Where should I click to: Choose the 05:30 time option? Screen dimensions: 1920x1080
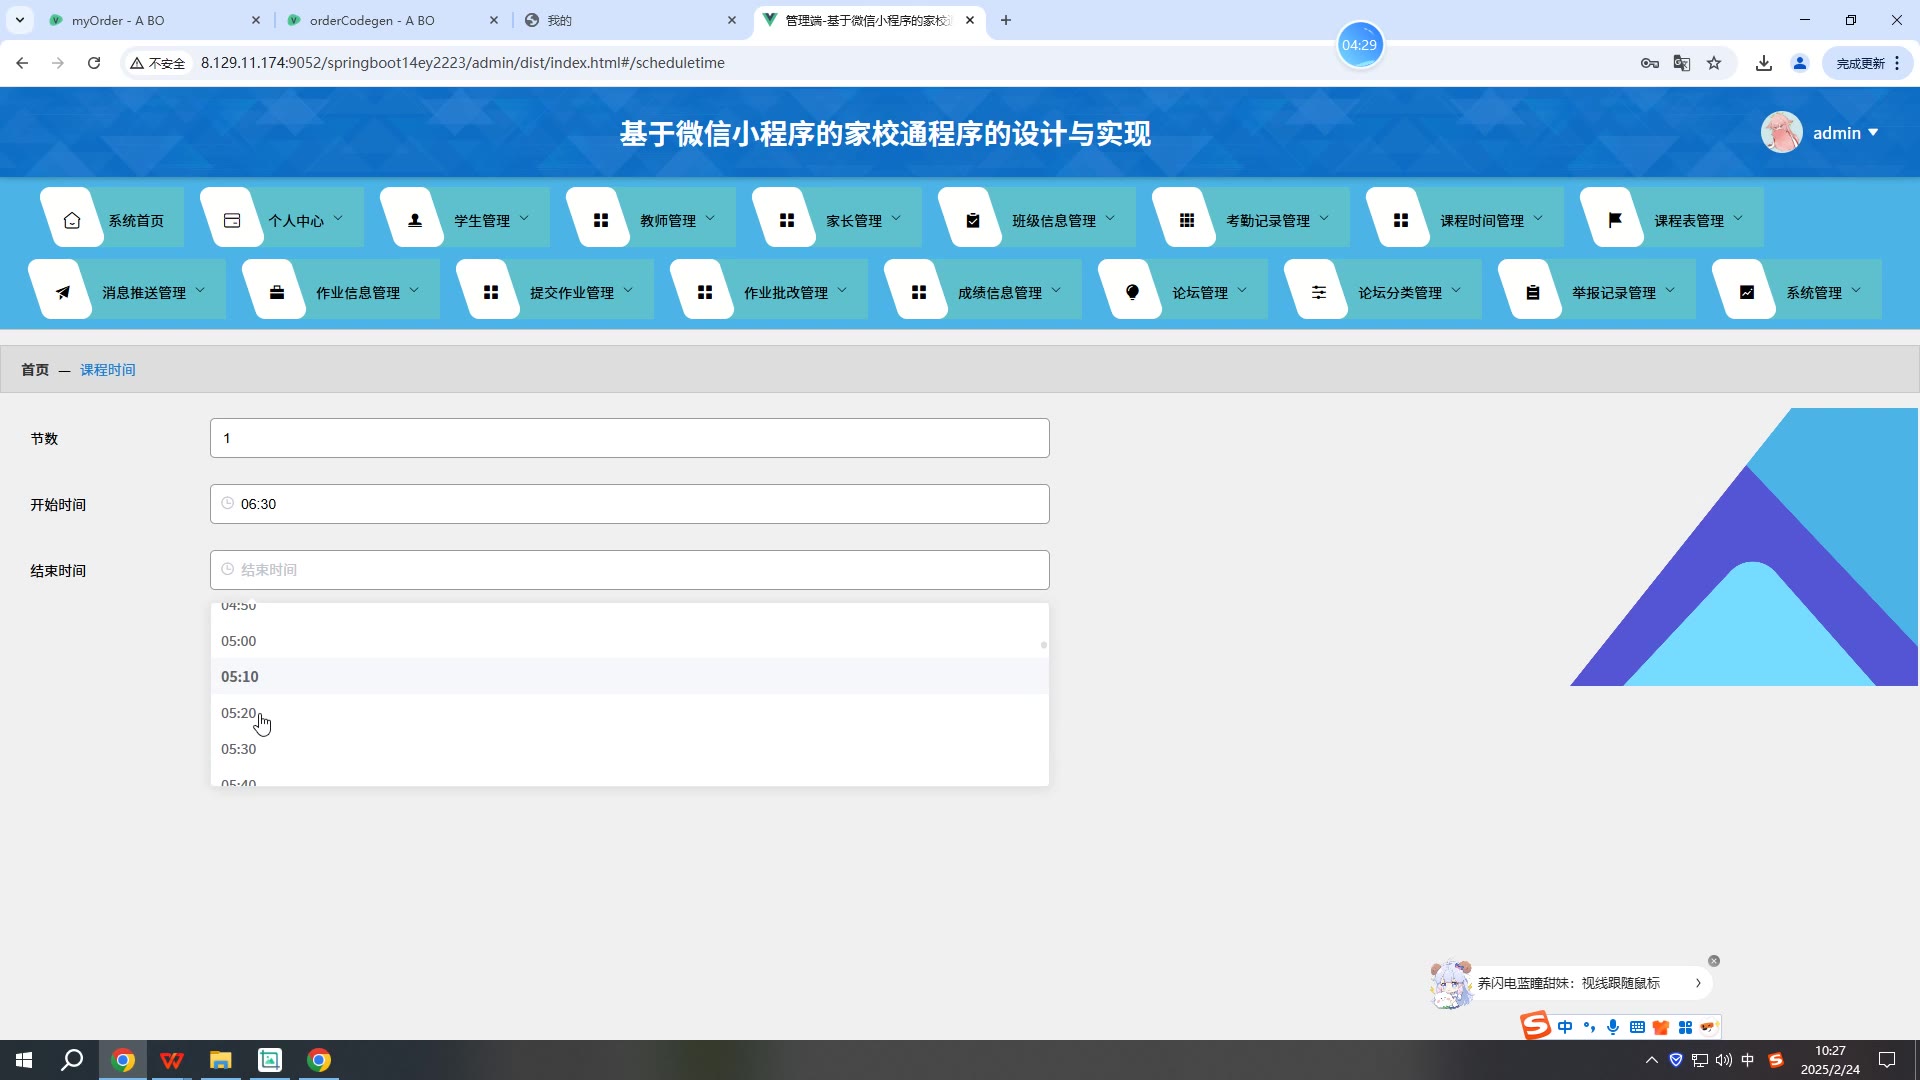[239, 749]
